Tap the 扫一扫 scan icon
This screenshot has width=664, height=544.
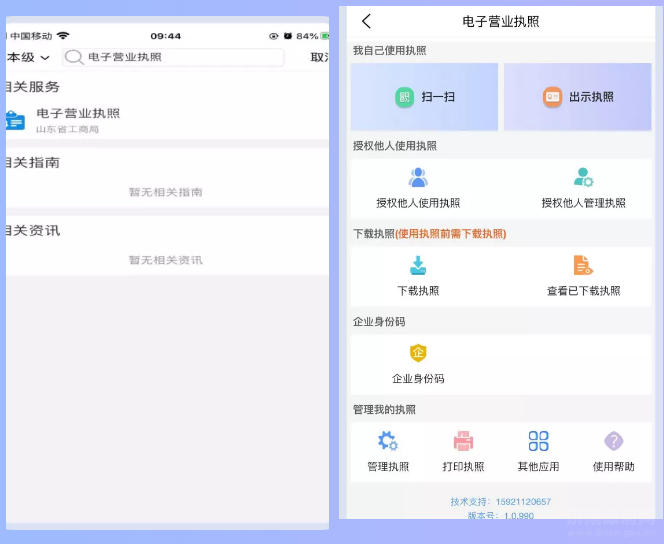(405, 97)
